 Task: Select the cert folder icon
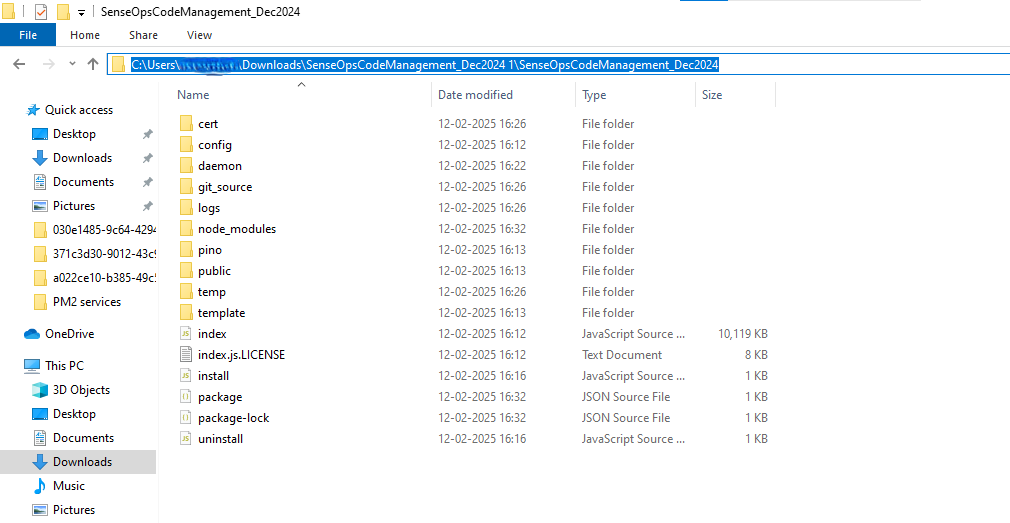coord(186,124)
